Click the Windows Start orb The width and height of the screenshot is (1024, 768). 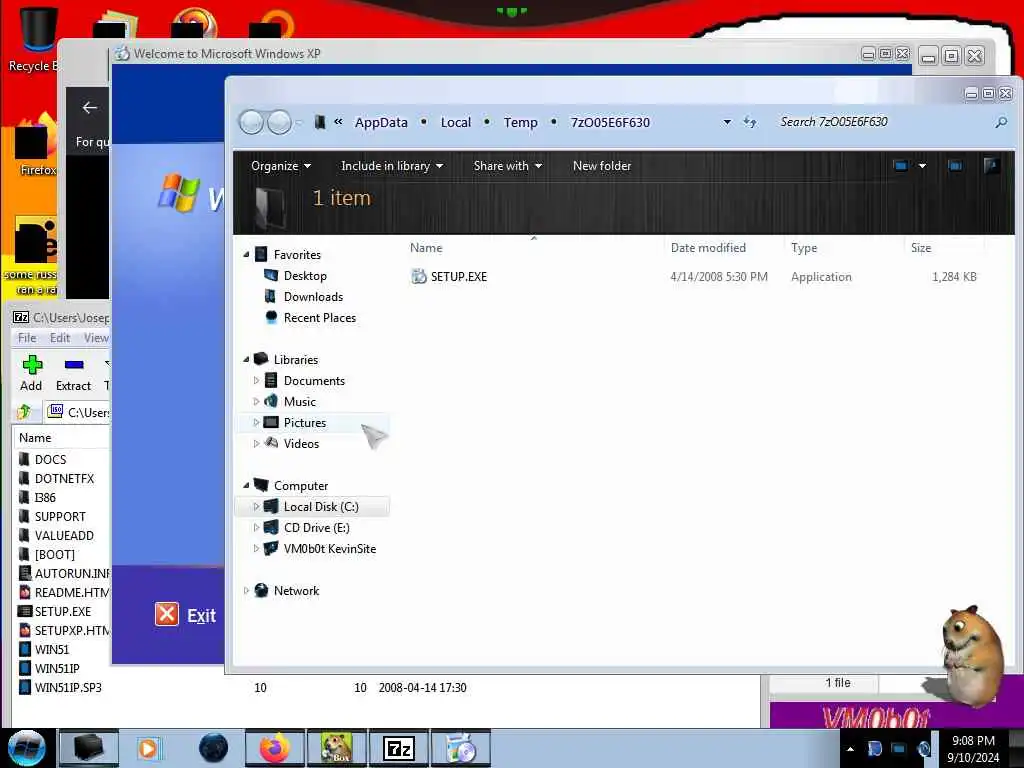point(27,748)
